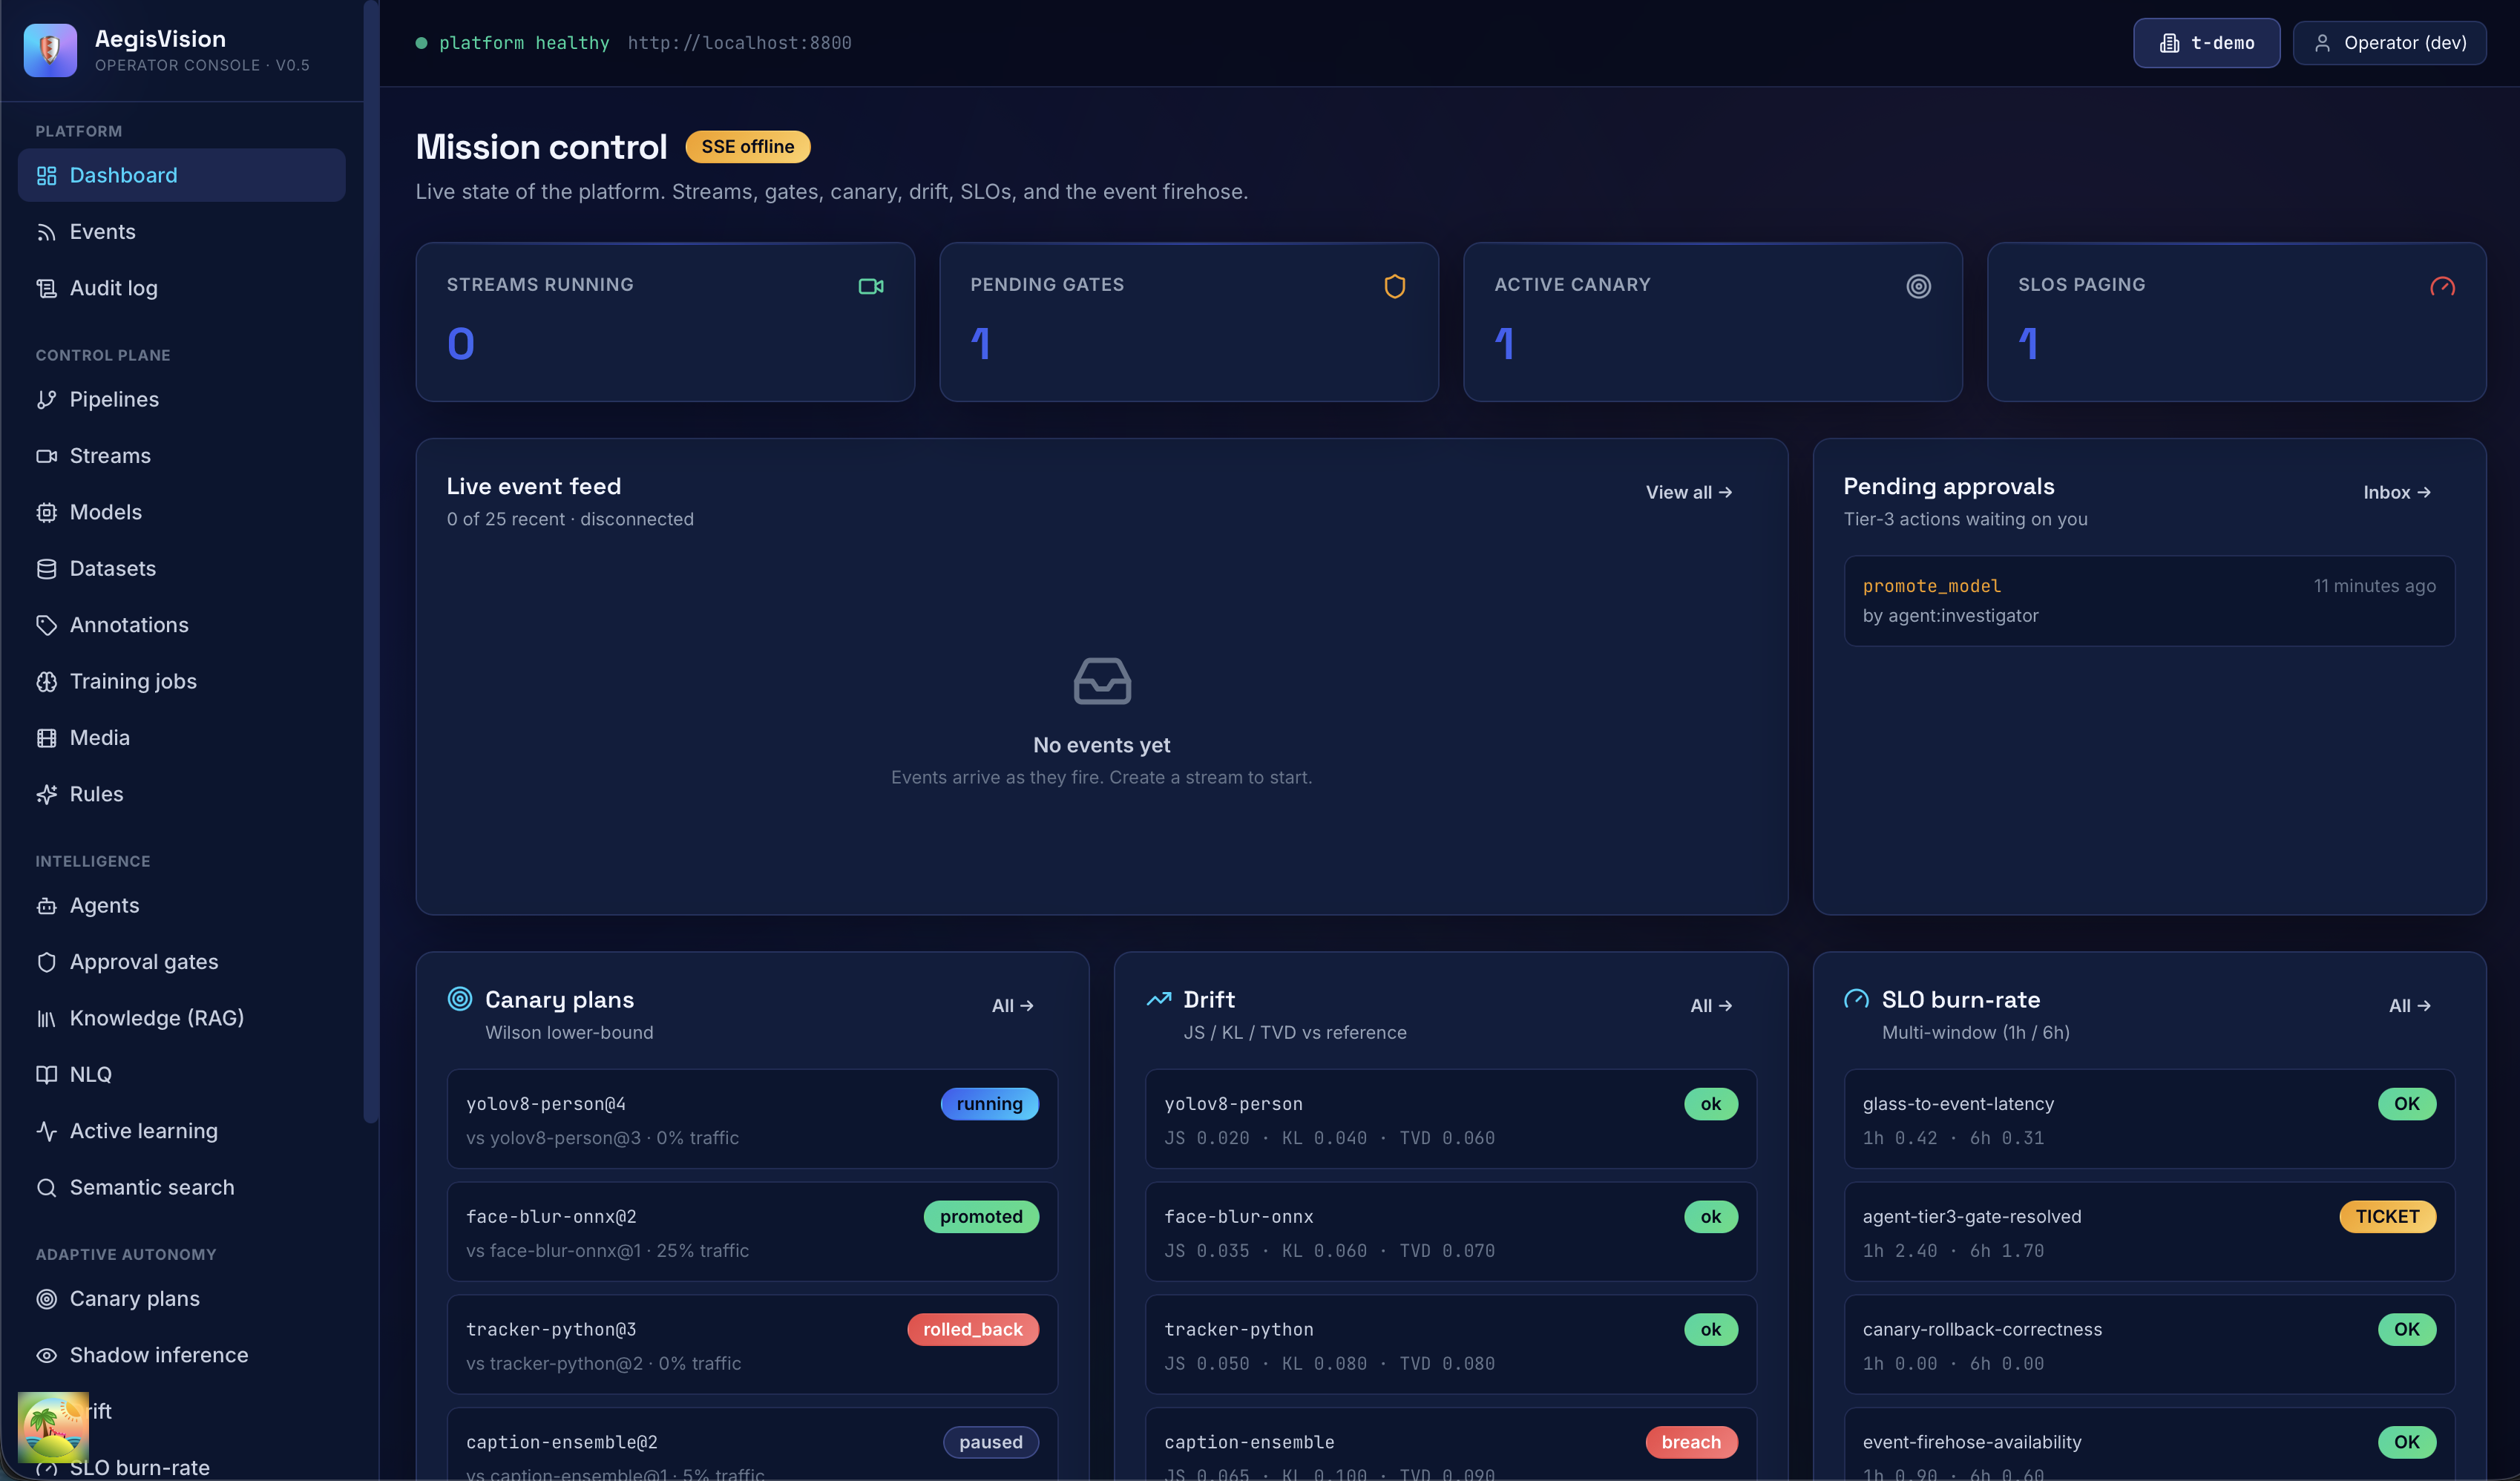Click the inbox icon in the empty event feed

click(x=1102, y=681)
